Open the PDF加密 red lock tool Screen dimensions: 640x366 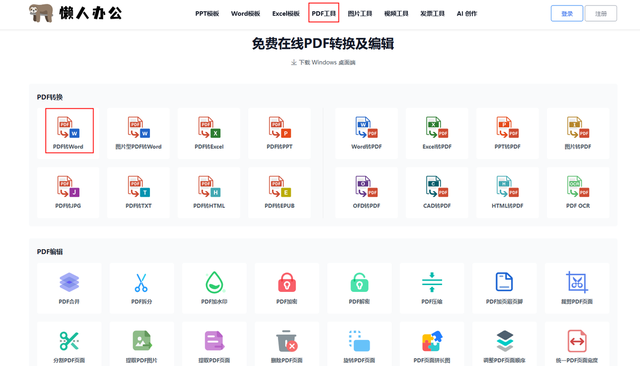pos(287,288)
